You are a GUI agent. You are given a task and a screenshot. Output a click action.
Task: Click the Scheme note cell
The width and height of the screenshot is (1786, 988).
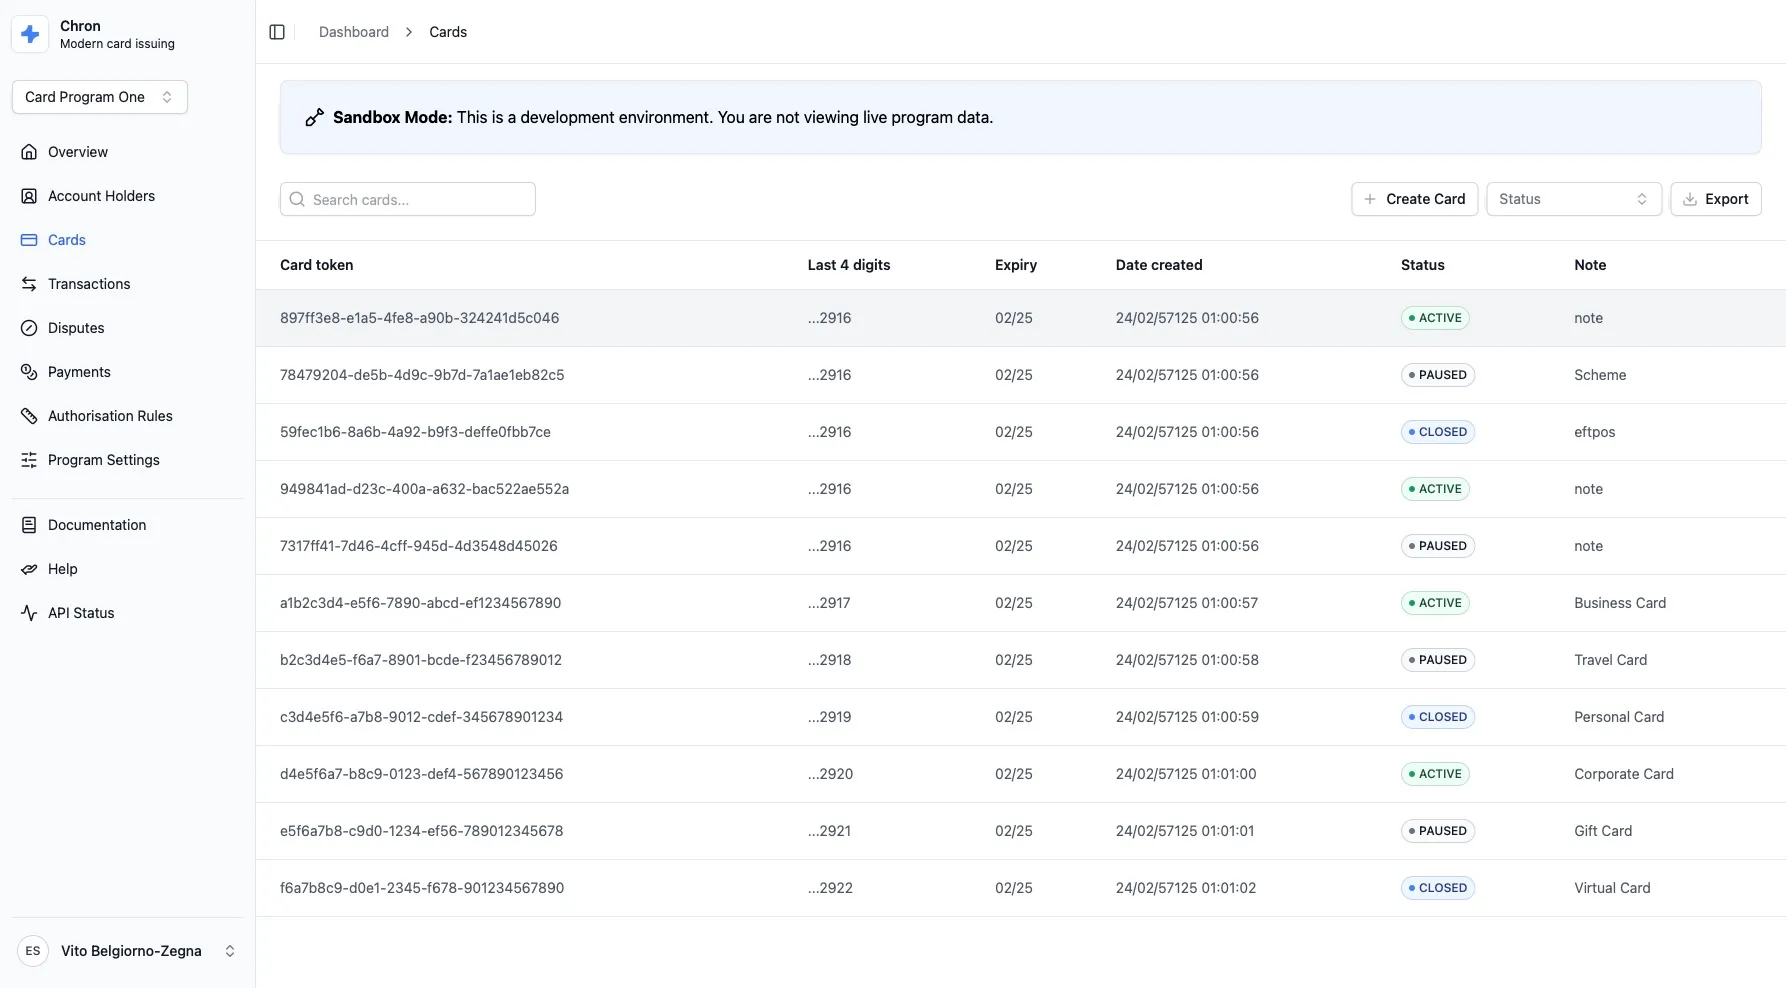click(x=1600, y=375)
